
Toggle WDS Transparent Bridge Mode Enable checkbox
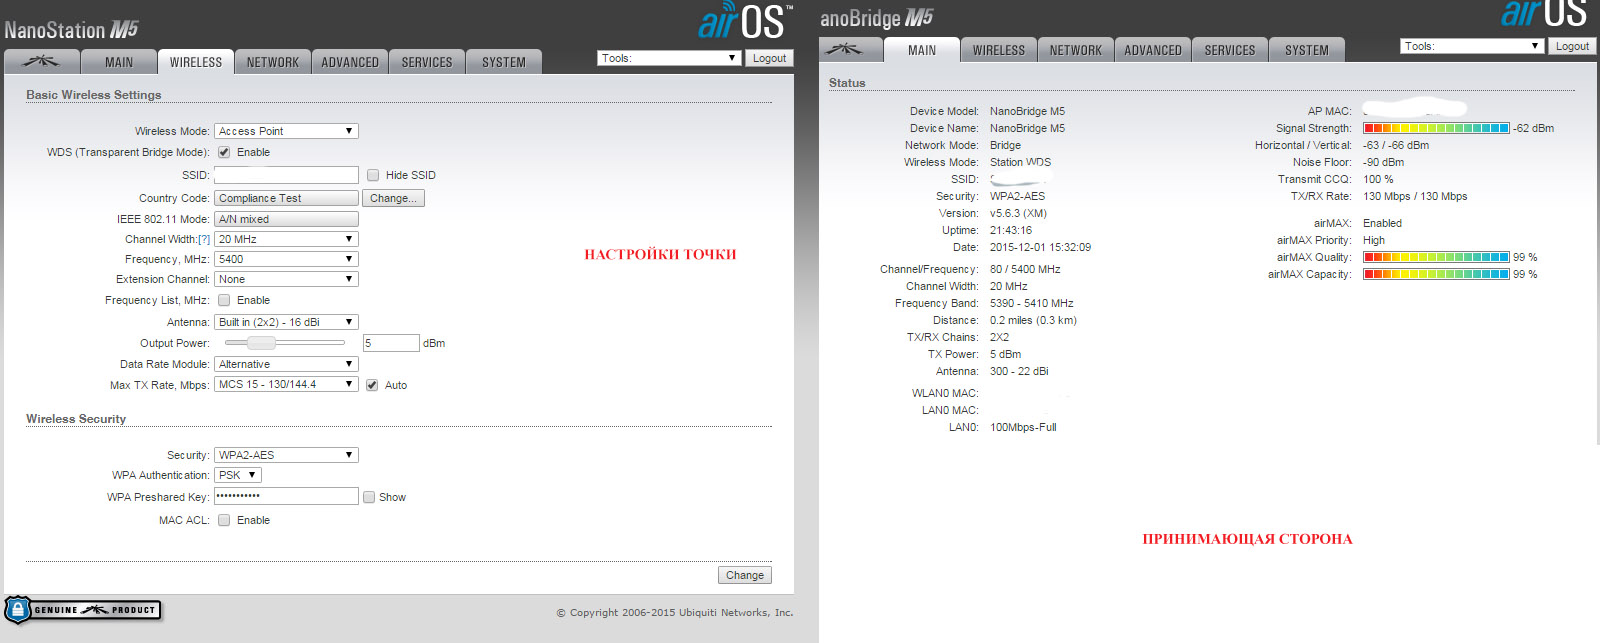click(224, 153)
